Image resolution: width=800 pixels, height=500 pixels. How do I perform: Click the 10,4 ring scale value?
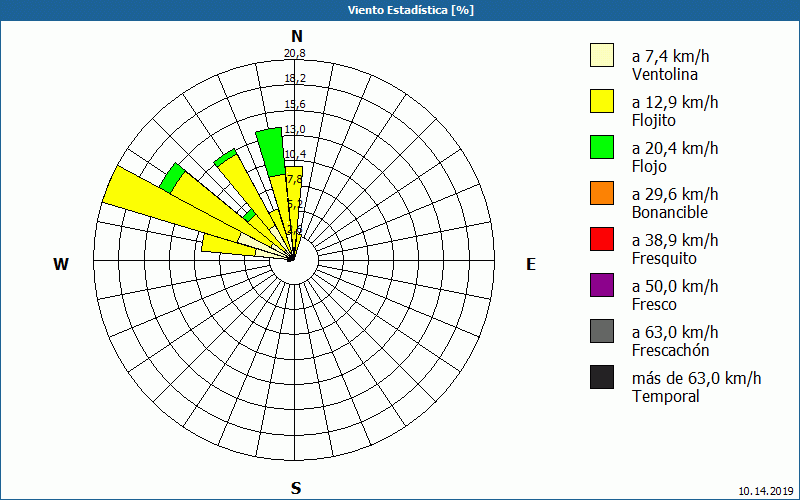pyautogui.click(x=295, y=154)
